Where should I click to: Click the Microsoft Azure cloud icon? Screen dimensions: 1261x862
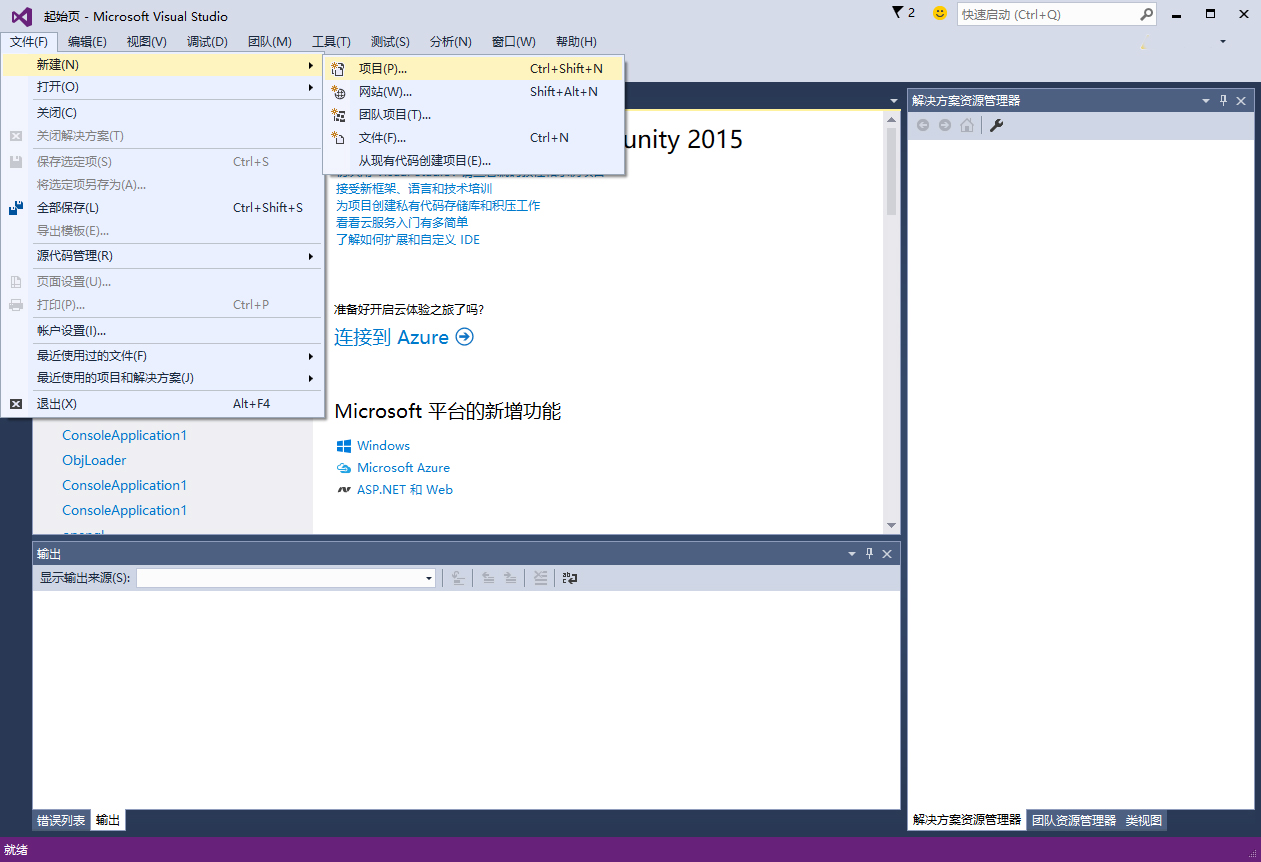[344, 468]
